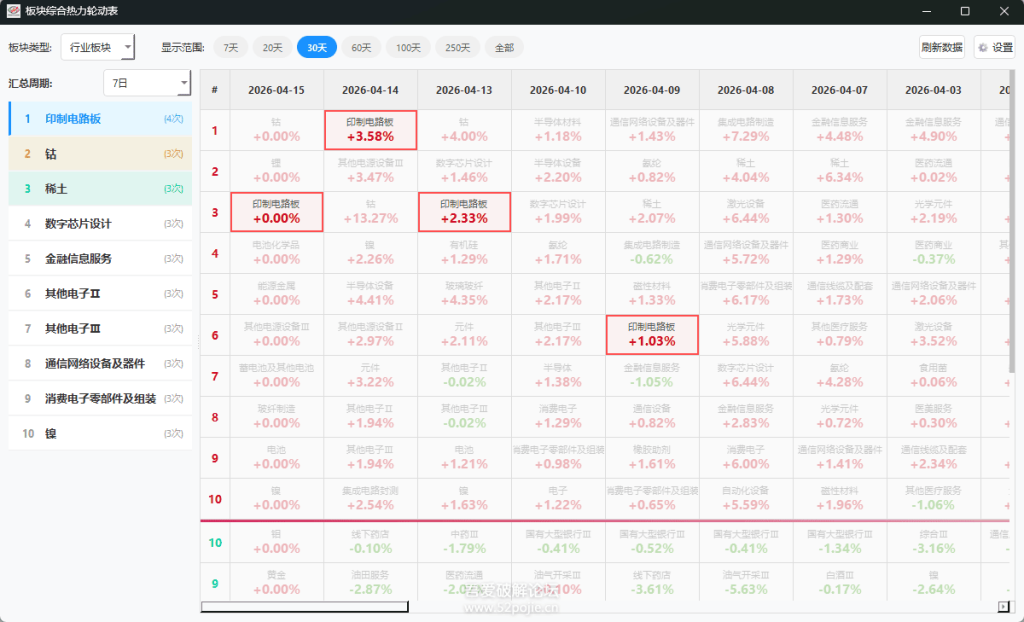Select 金融信息服务 in the ranking list
The image size is (1024, 622).
click(101, 259)
